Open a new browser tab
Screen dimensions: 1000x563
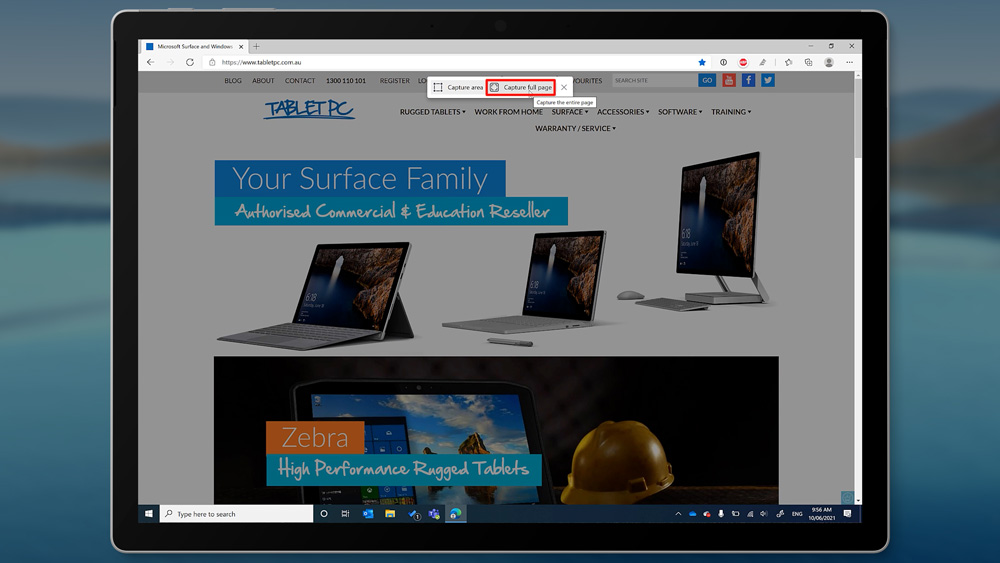tap(256, 47)
